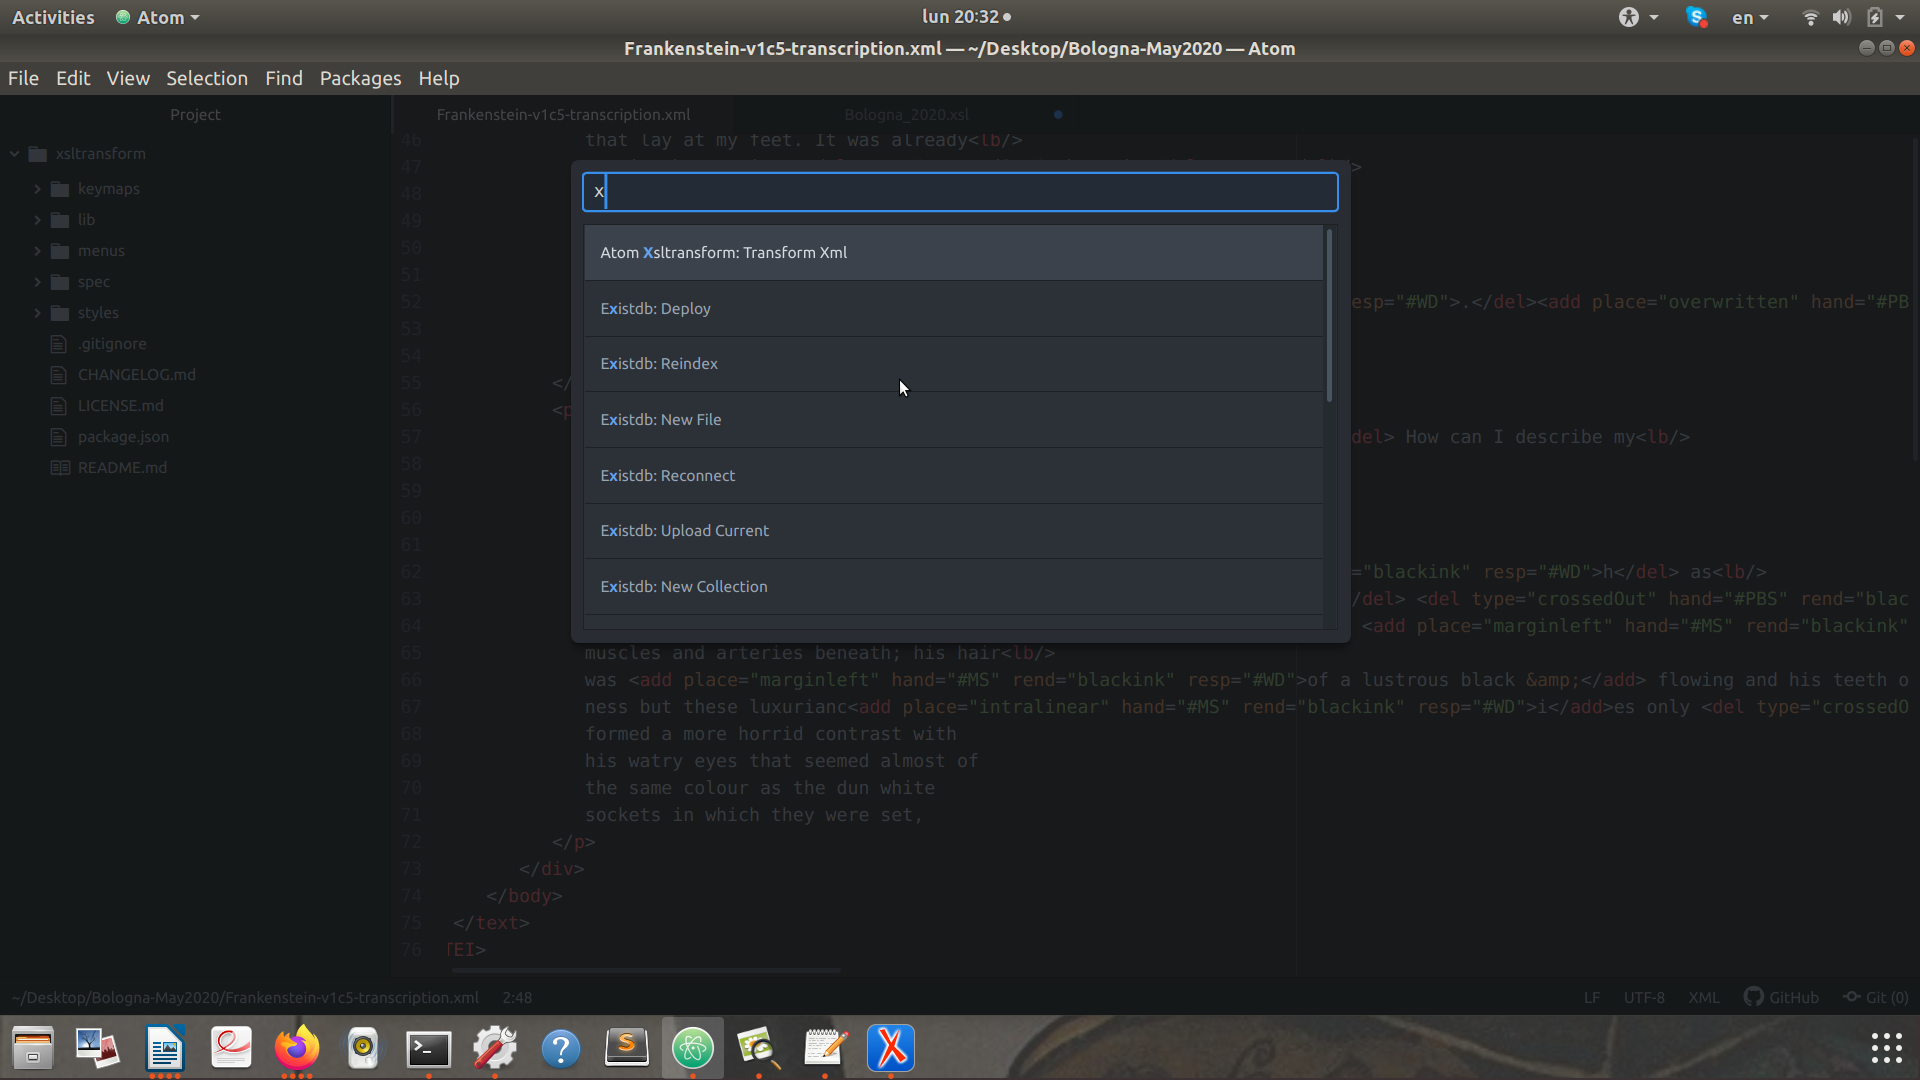Select Existdb: New Collection command
The image size is (1920, 1080).
point(953,587)
